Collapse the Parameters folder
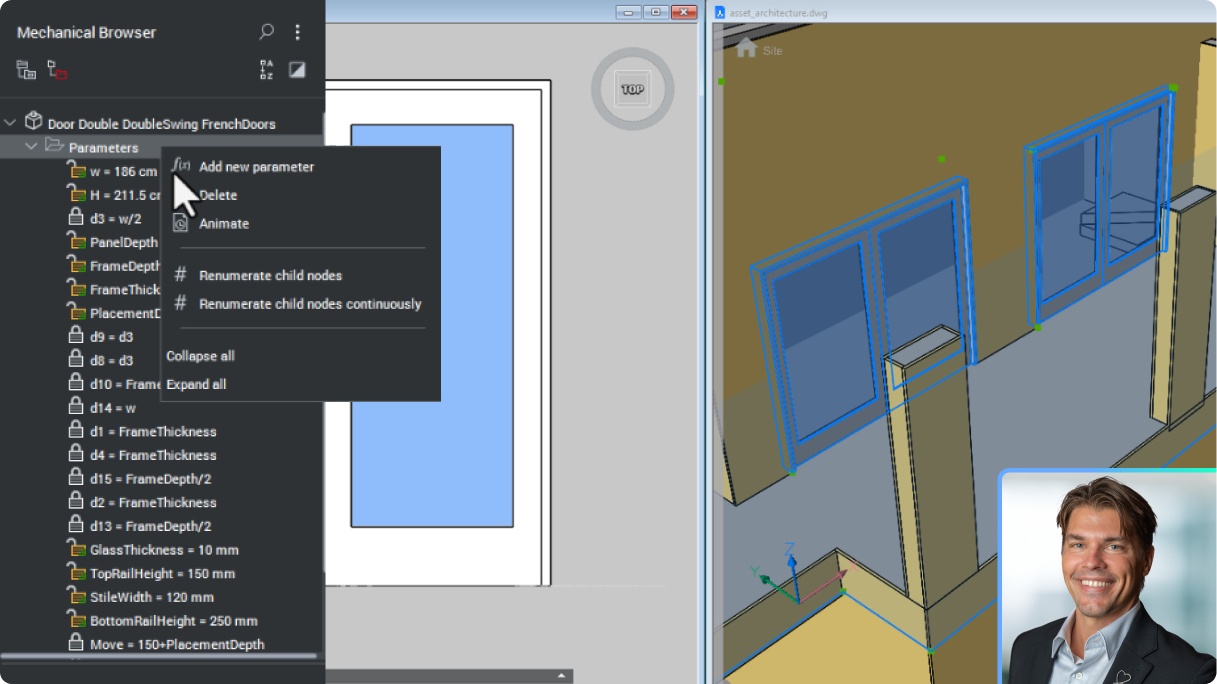This screenshot has height=684, width=1217. click(x=30, y=146)
